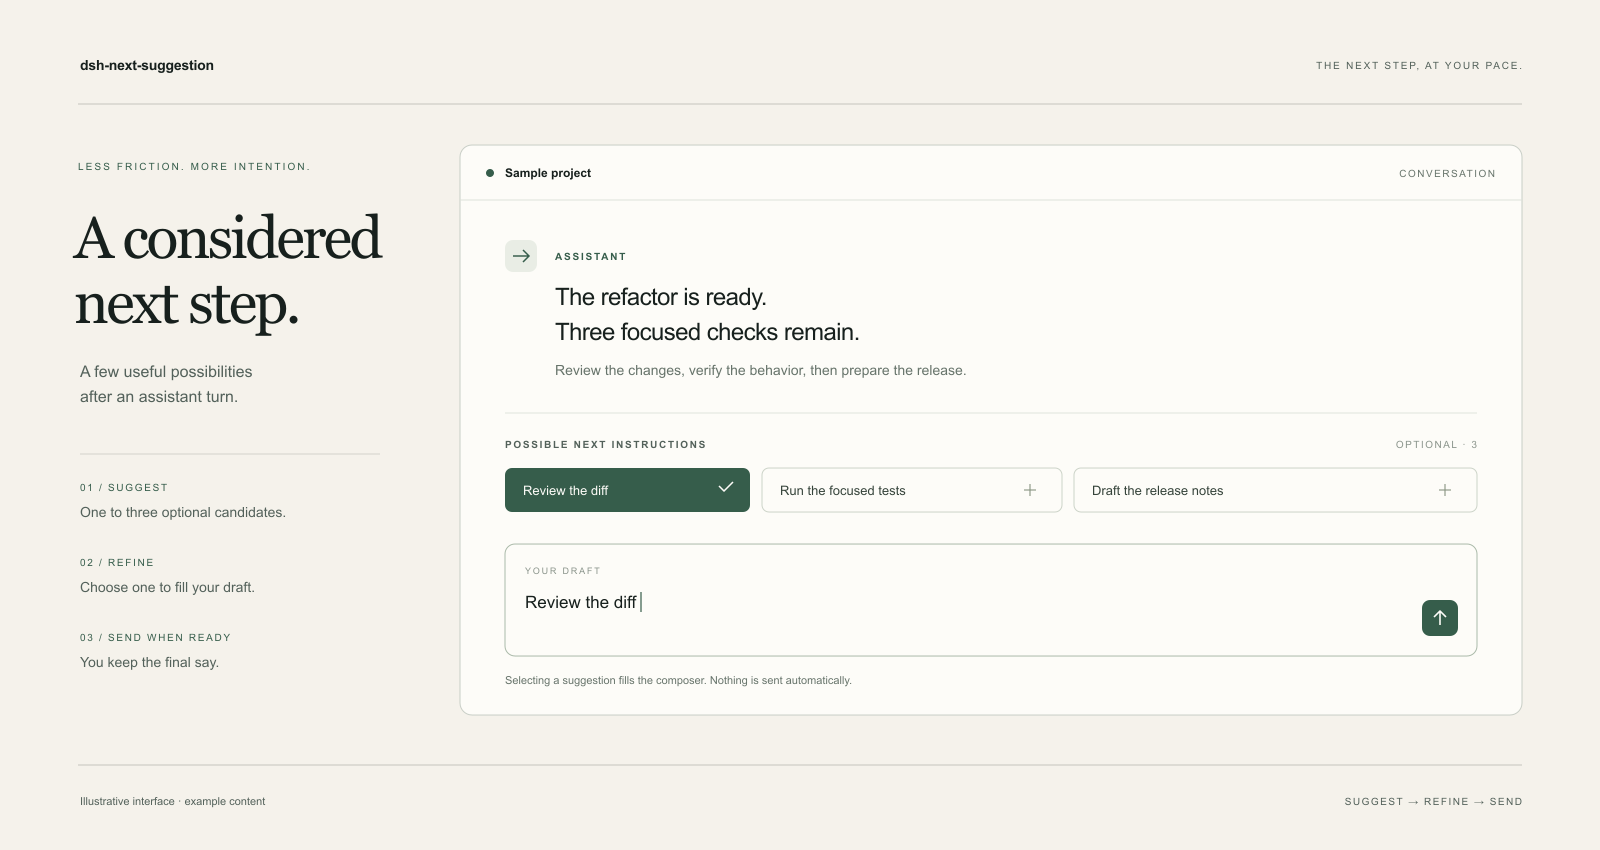
Task: Click the YOUR DRAFT label
Action: pyautogui.click(x=562, y=571)
